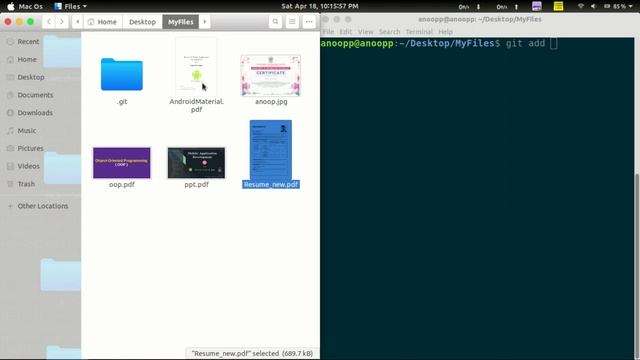Select the ppt.pdf file thumbnail

pos(196,163)
